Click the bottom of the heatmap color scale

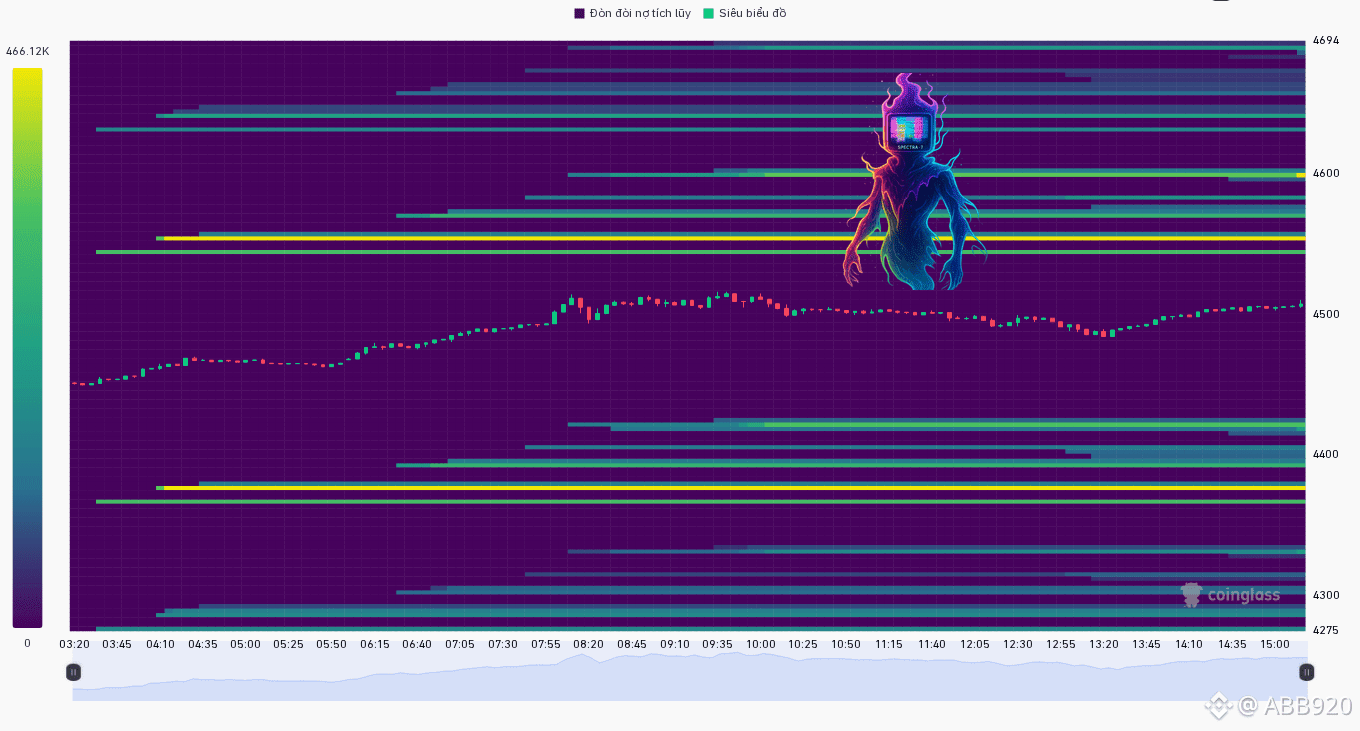28,623
